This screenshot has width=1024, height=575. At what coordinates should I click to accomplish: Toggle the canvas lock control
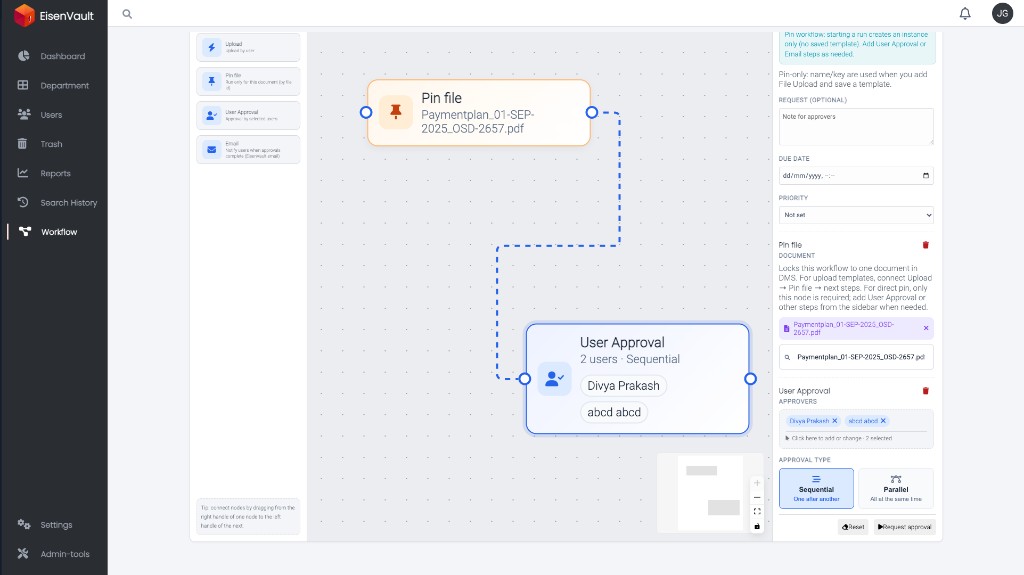click(x=757, y=526)
